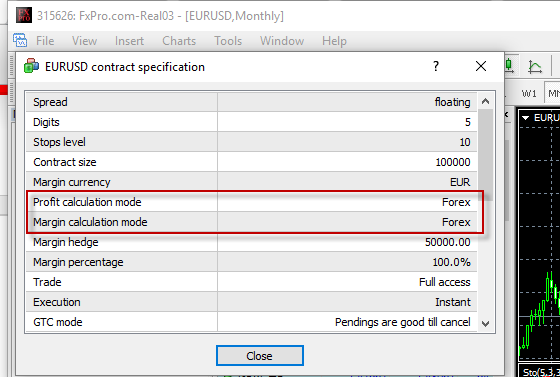Select the candlestick chart toolbar icon
Viewport: 560px width, 377px height.
pyautogui.click(x=509, y=65)
